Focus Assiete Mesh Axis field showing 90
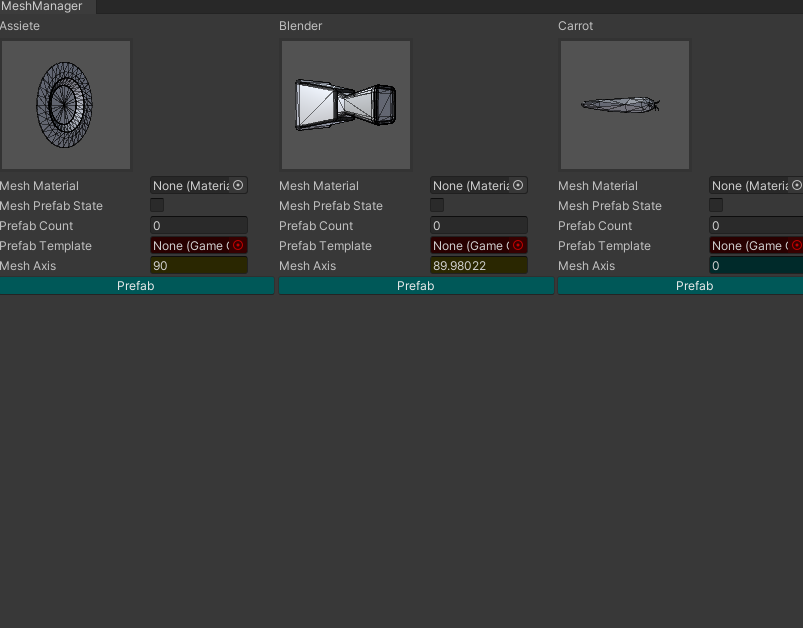The width and height of the screenshot is (803, 628). (x=199, y=265)
